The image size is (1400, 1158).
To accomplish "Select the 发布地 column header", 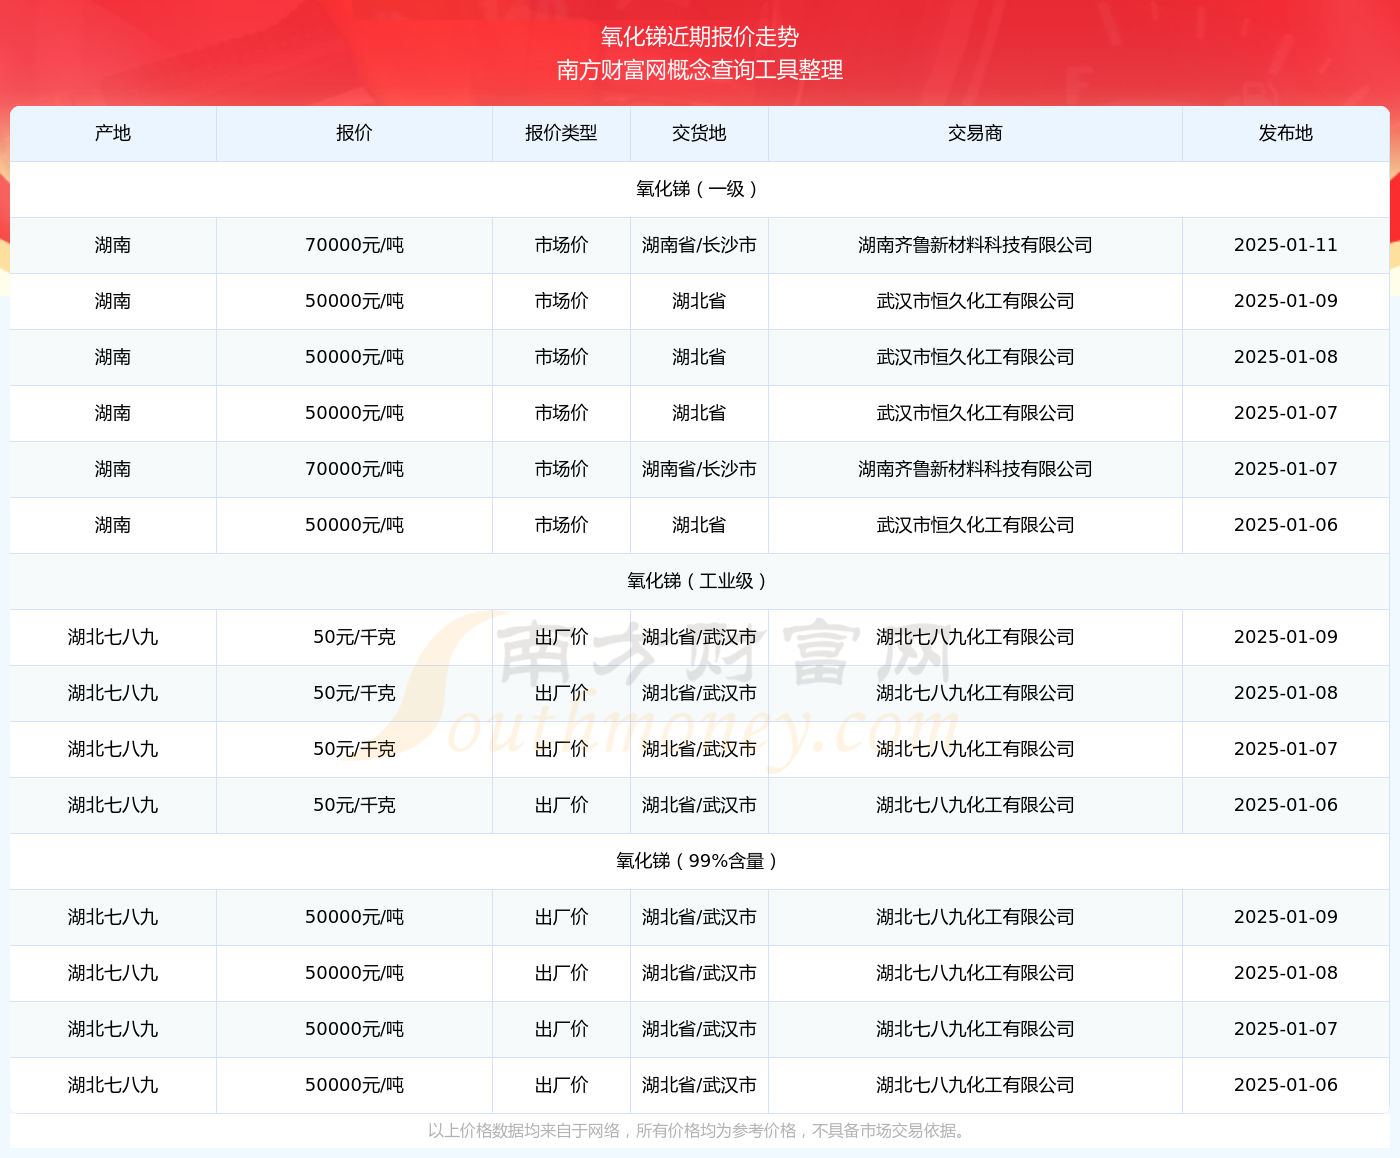I will tap(1286, 133).
